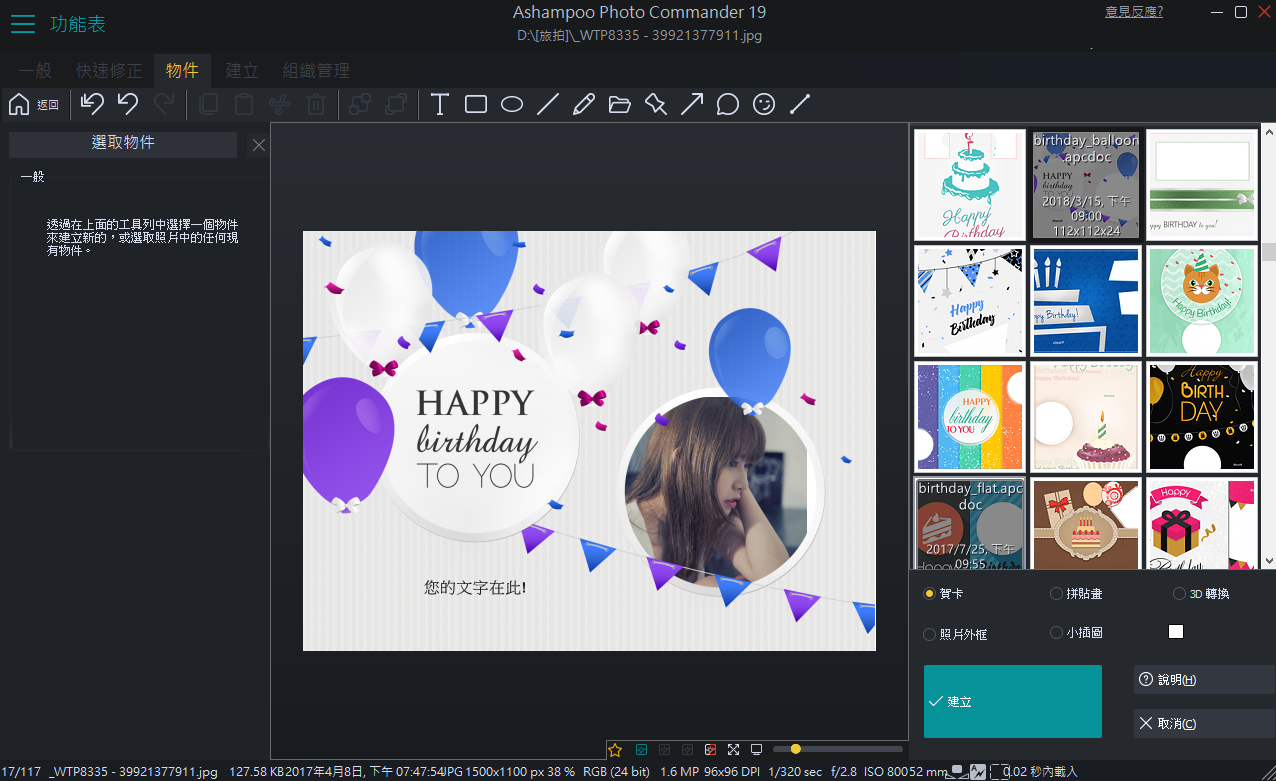The image size is (1276, 781).
Task: Add a speech bubble object
Action: click(728, 104)
